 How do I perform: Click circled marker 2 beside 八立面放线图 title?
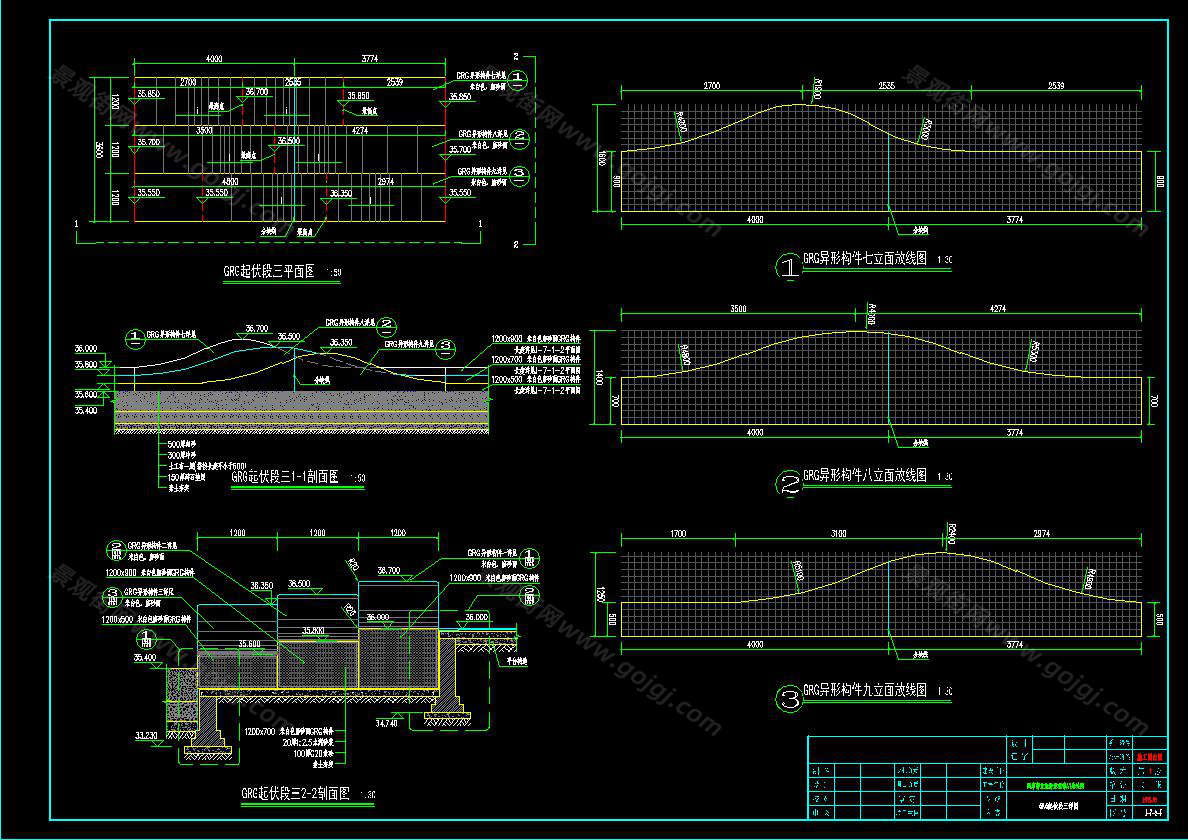(790, 484)
